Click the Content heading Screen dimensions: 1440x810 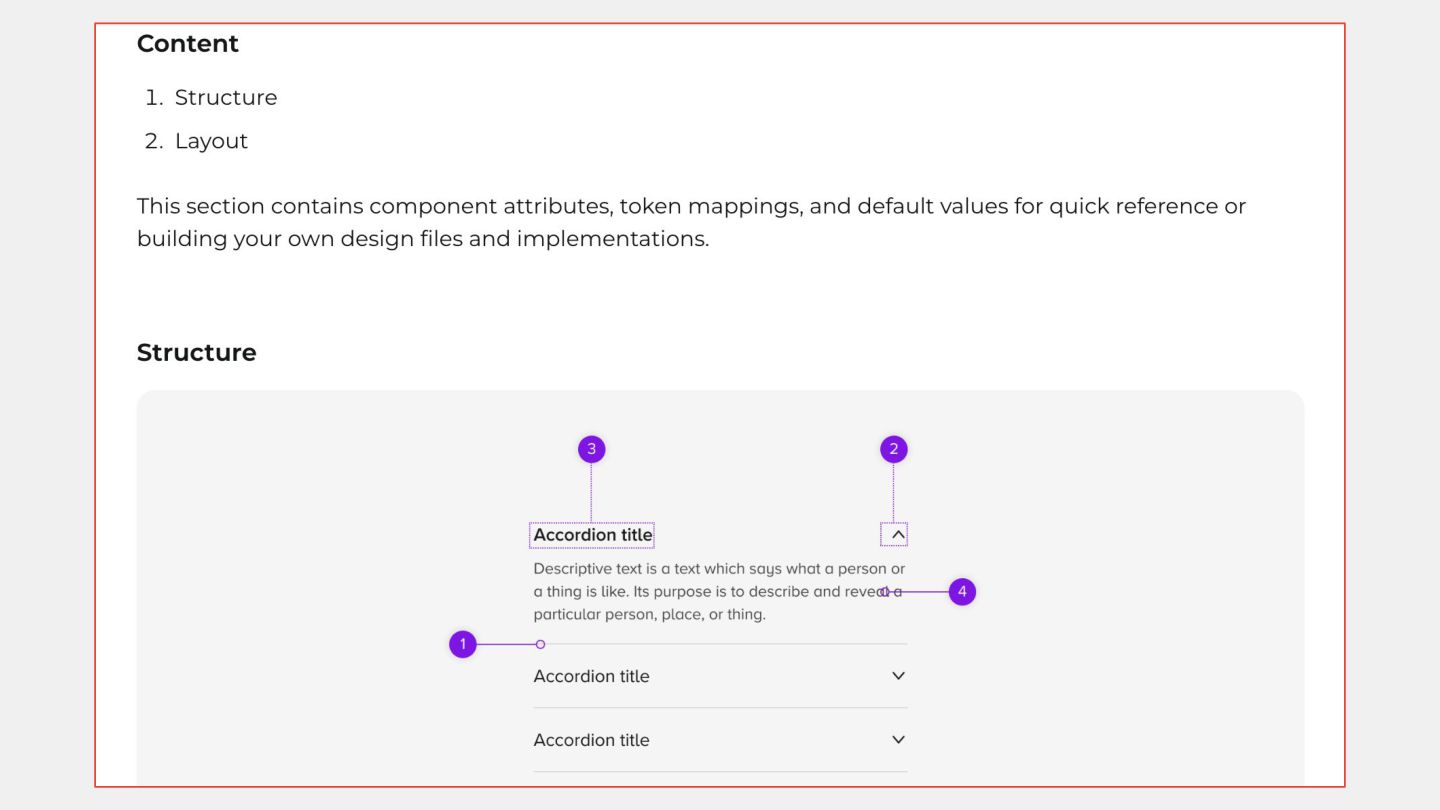pos(188,44)
